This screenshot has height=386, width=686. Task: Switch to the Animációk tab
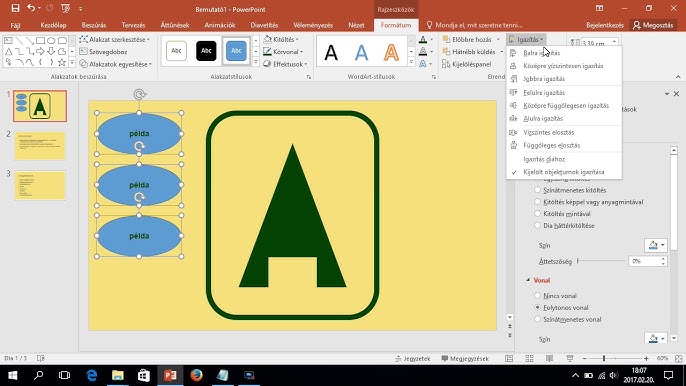click(220, 25)
